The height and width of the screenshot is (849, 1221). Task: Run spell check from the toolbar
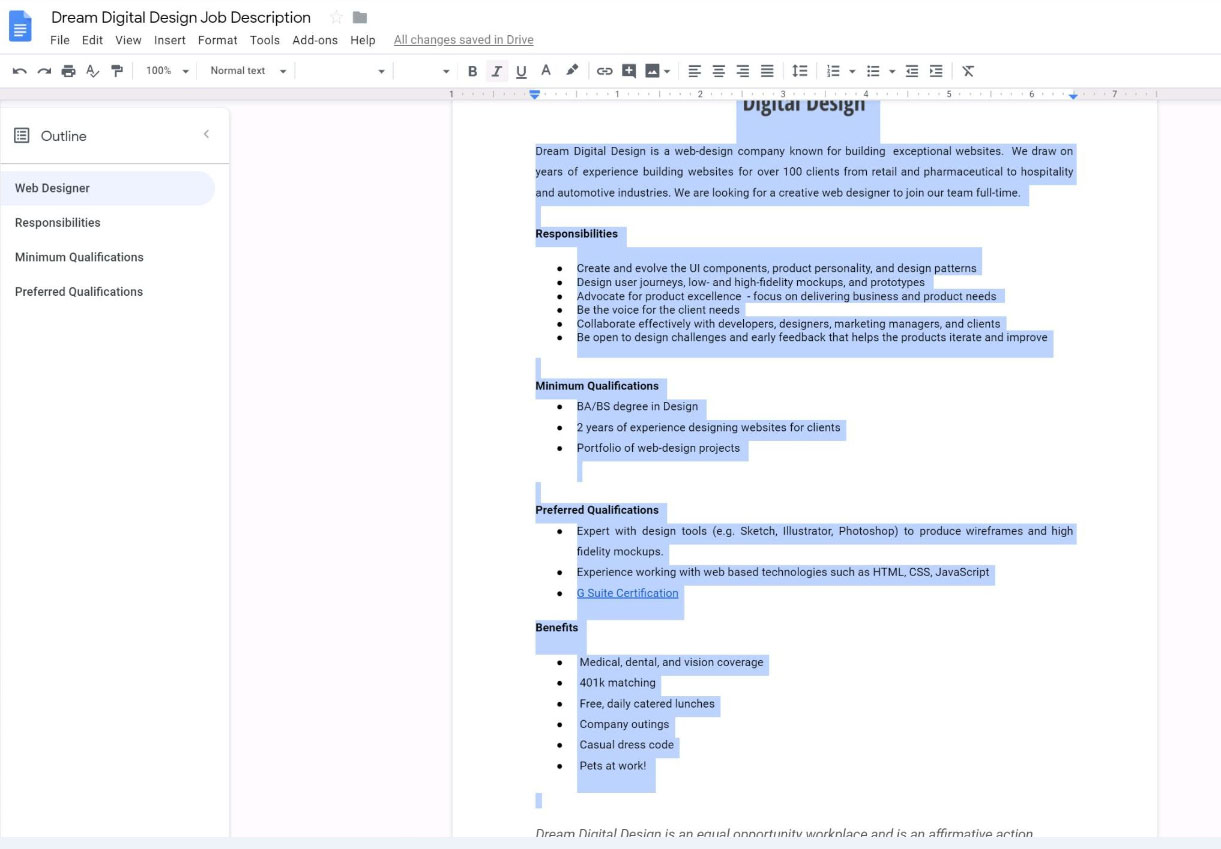(93, 71)
